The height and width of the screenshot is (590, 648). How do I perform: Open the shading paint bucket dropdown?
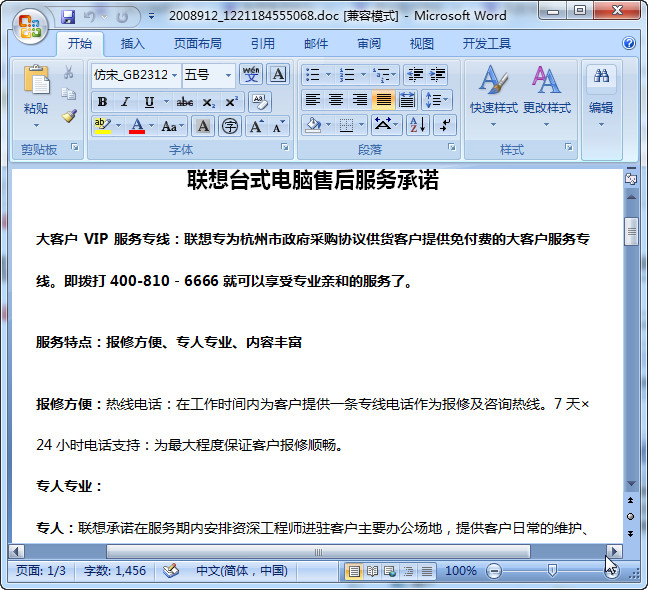[x=329, y=124]
